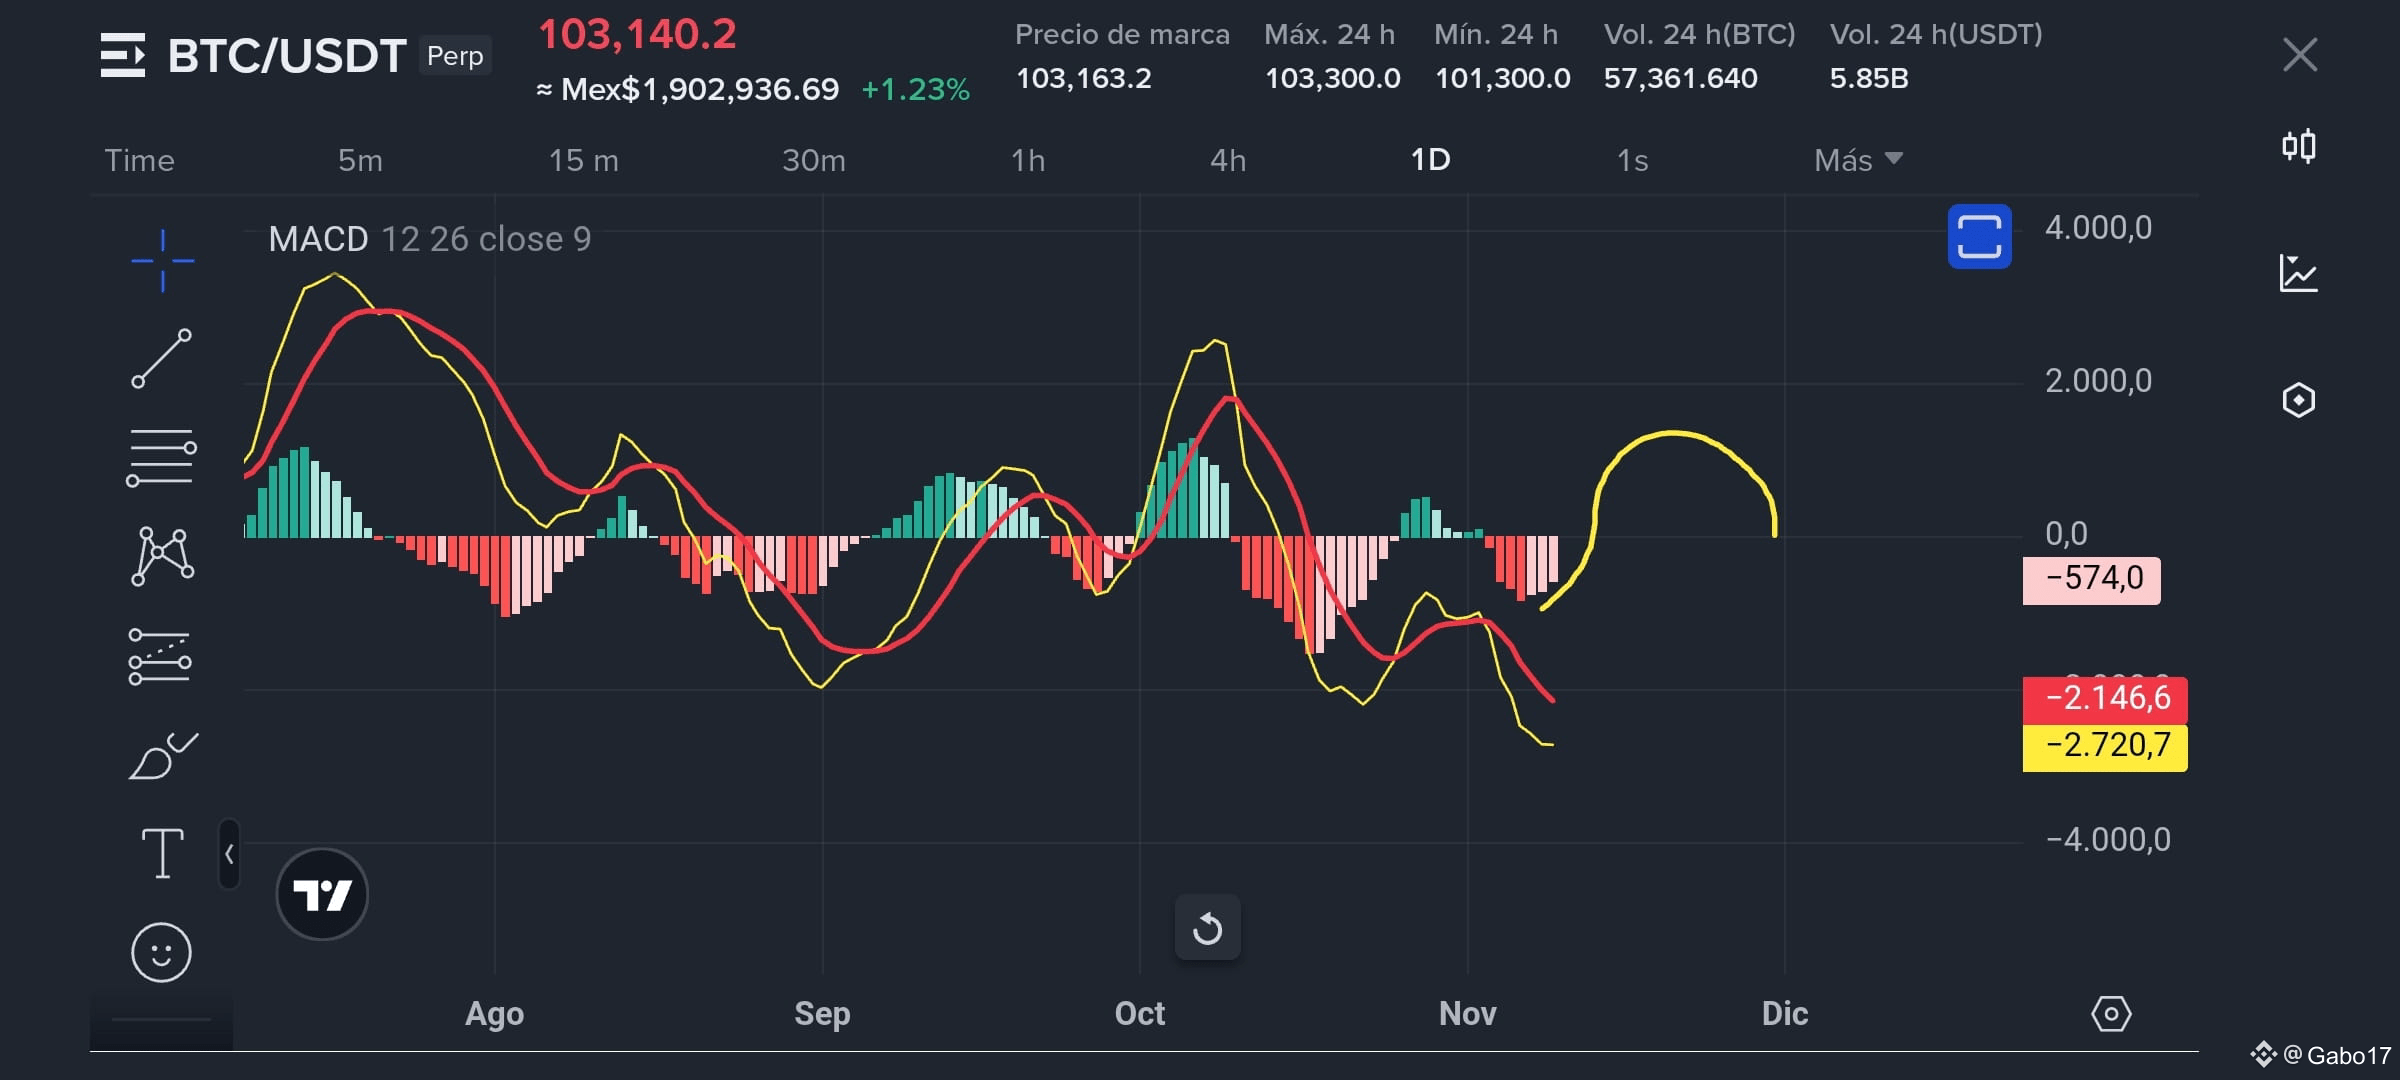Select the trend line drawing tool
This screenshot has width=2400, height=1080.
point(162,359)
